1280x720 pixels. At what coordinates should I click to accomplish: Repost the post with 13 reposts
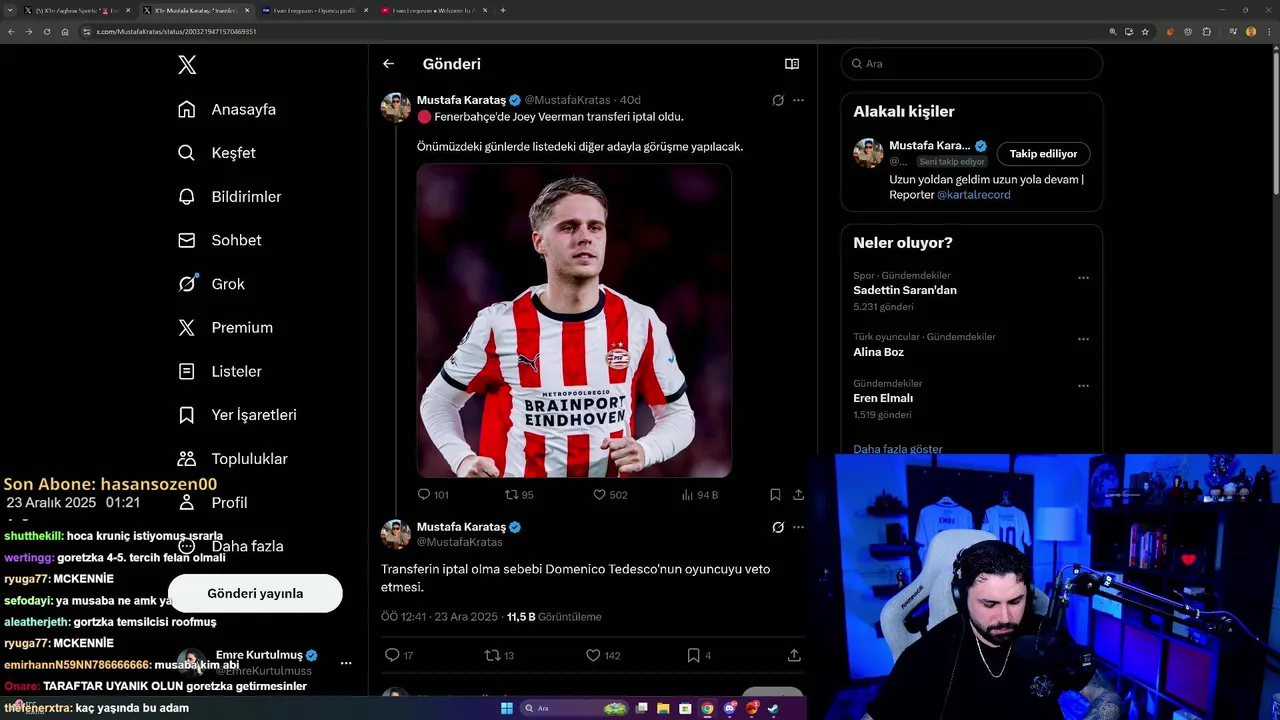tap(499, 655)
